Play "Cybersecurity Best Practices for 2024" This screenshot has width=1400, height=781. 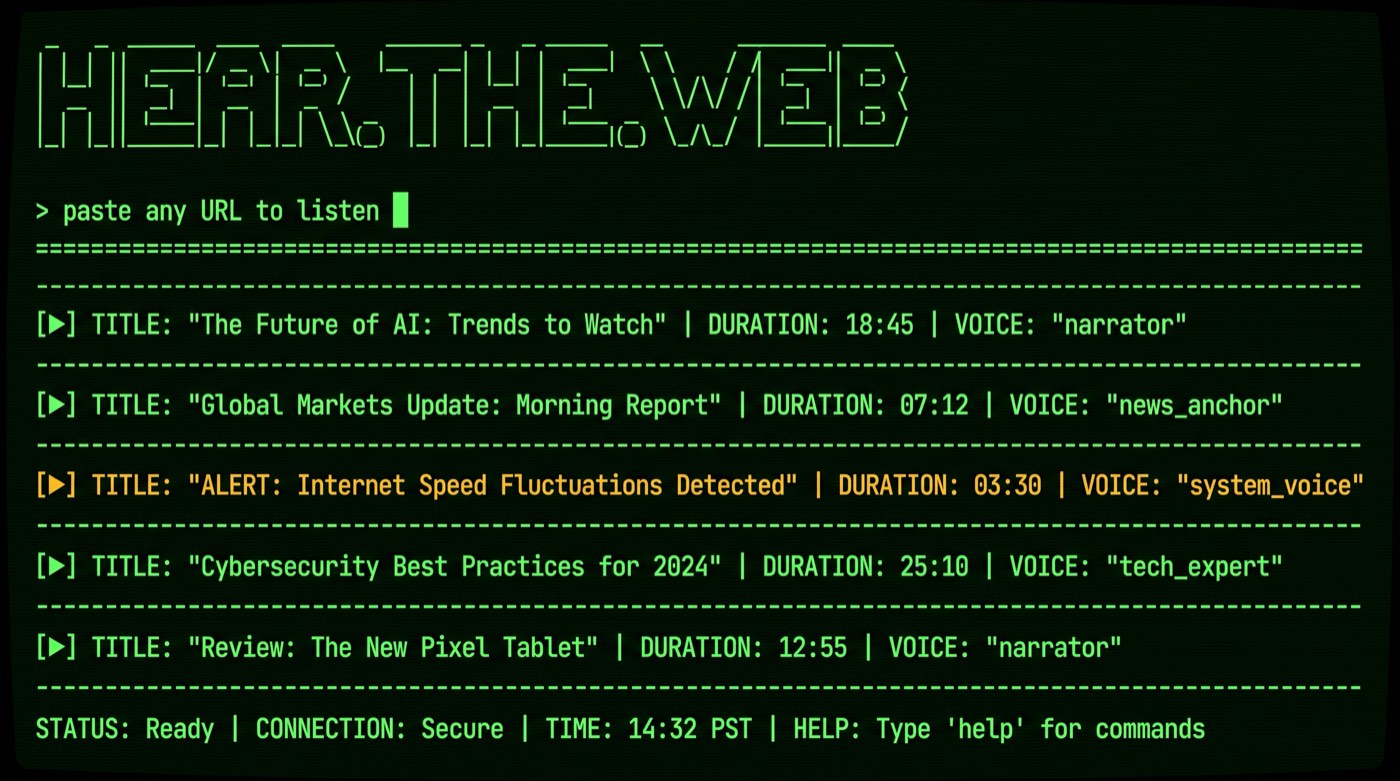57,566
